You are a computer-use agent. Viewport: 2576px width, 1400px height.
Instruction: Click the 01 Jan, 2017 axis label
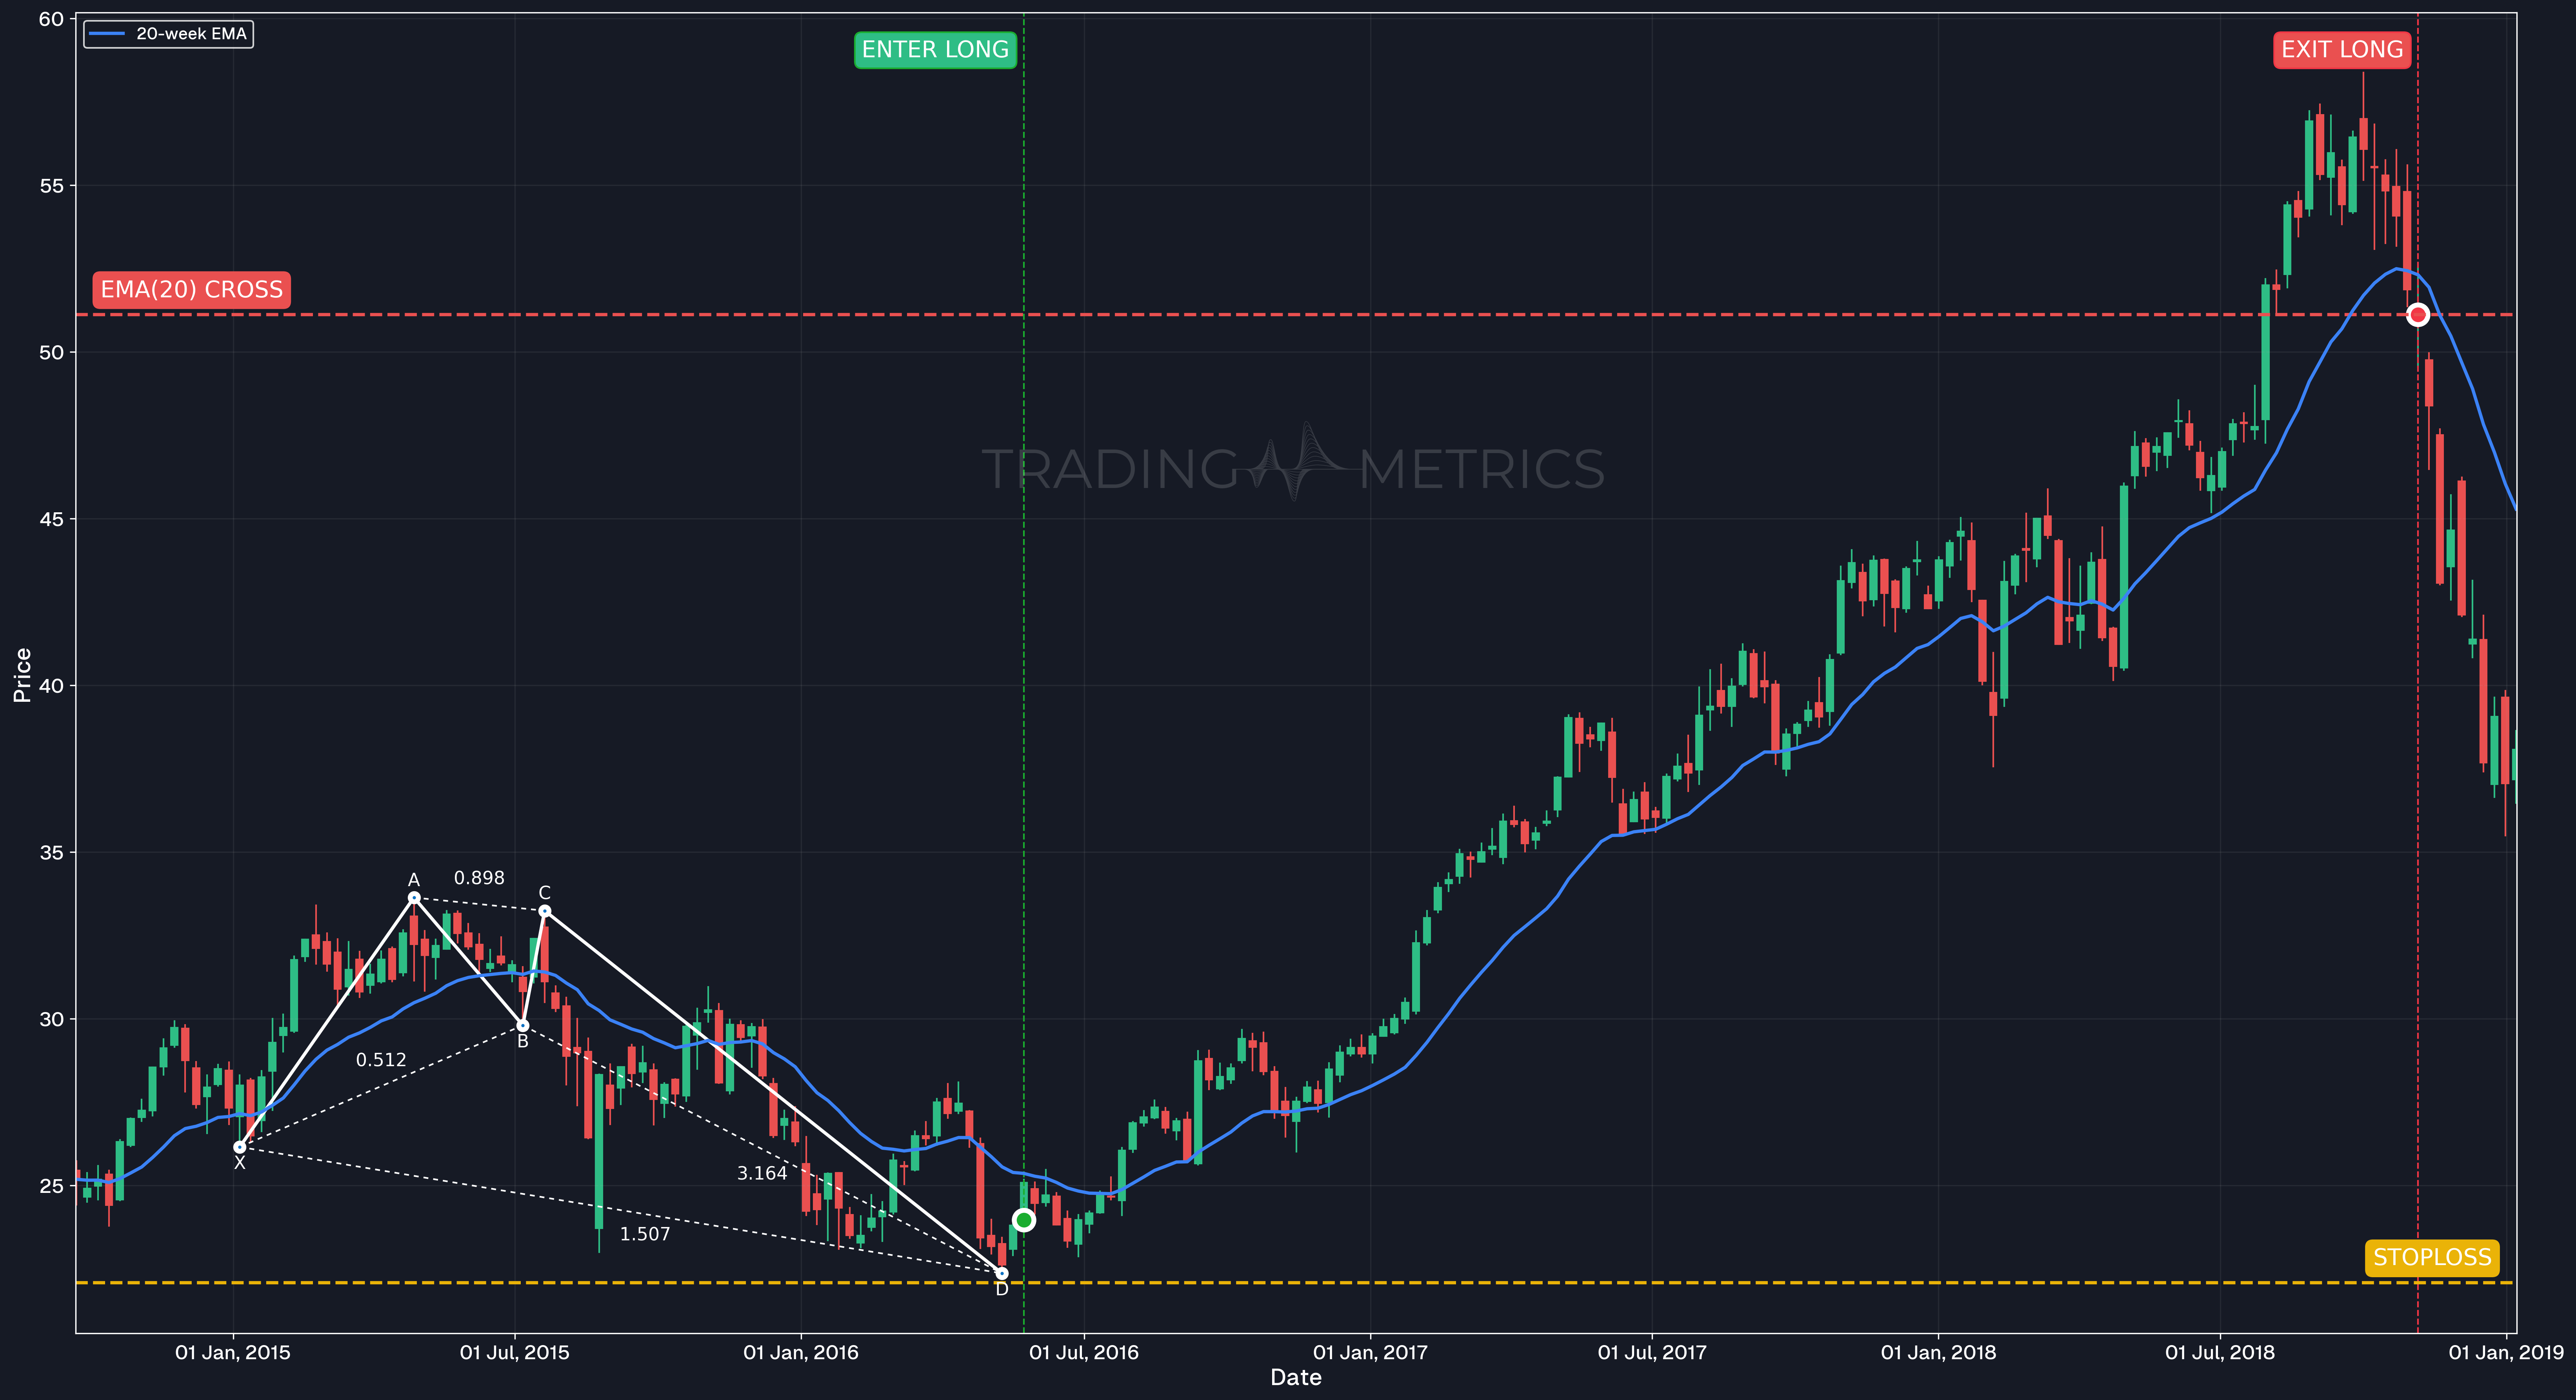pos(1370,1353)
